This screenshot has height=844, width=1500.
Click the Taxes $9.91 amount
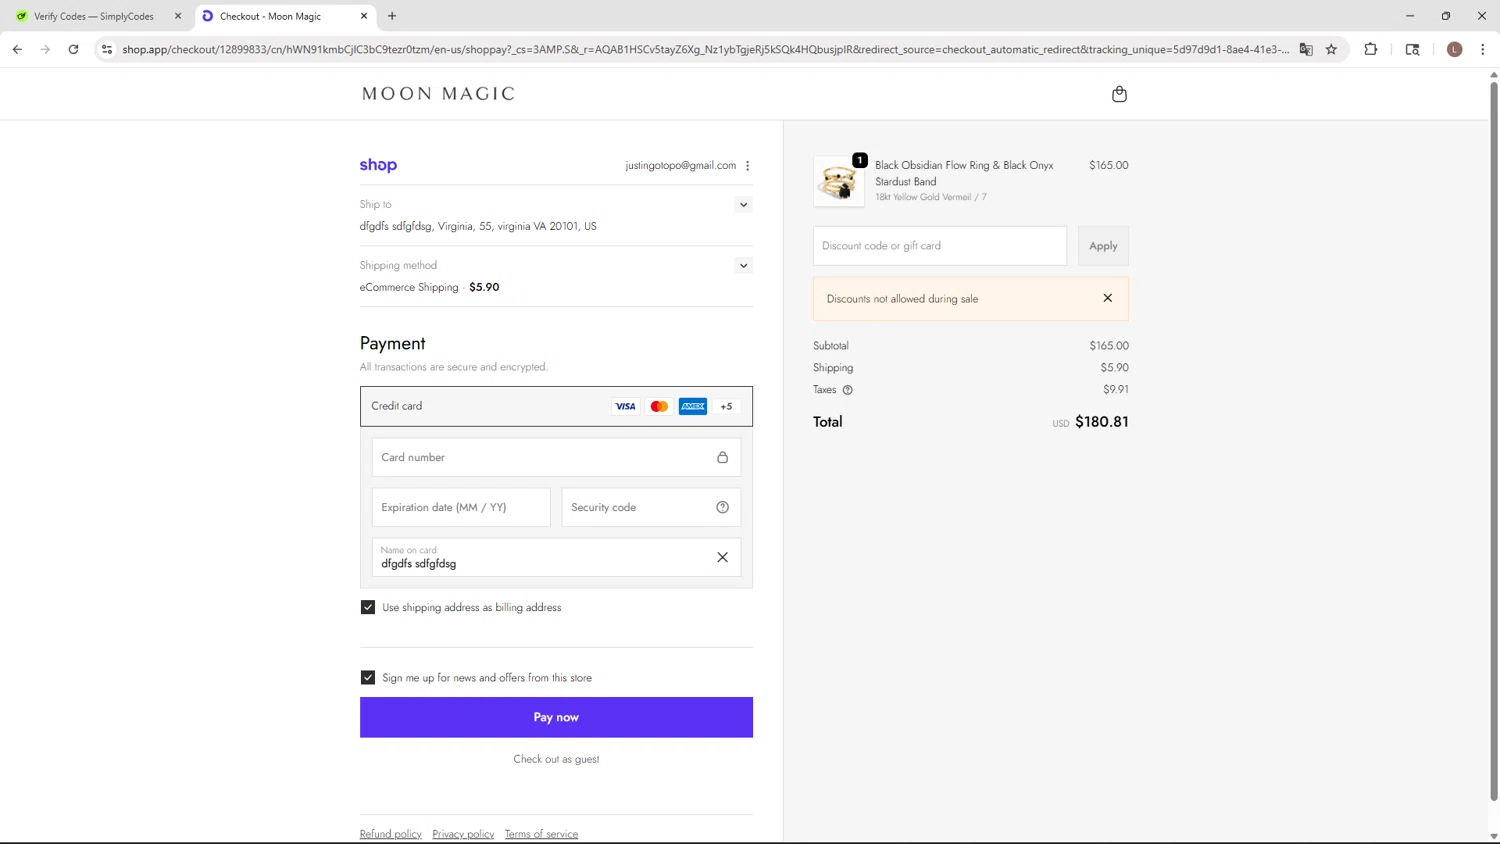(1116, 390)
